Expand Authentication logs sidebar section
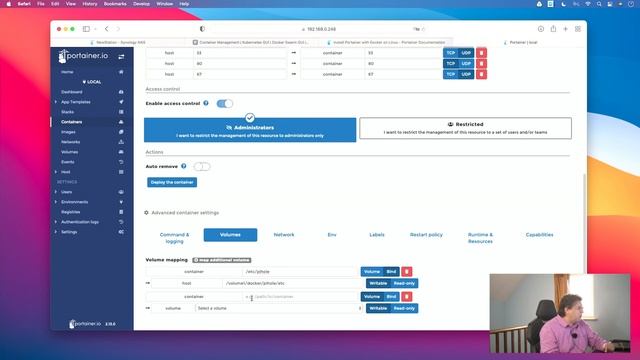Viewport: 640px width, 360px height. (56, 222)
